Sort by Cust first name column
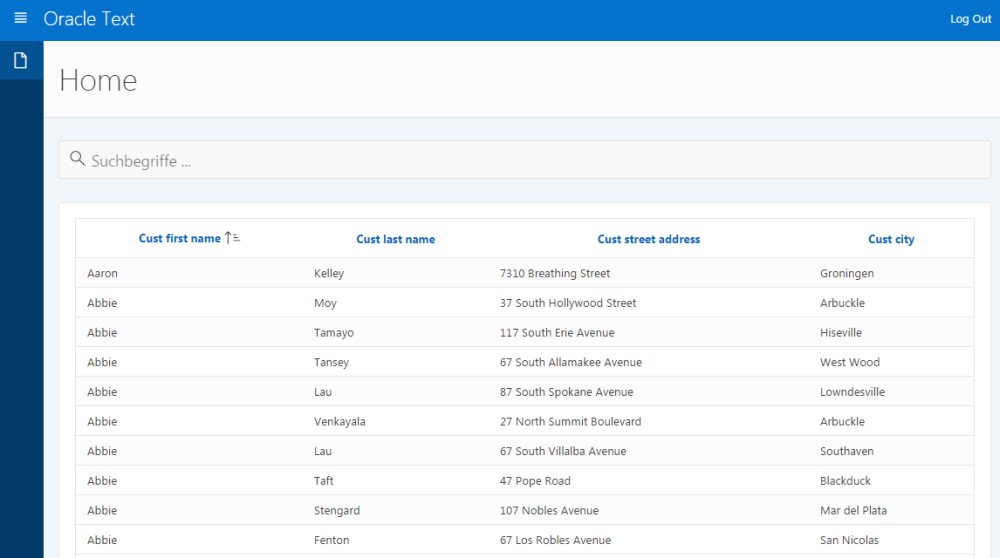This screenshot has width=1000, height=558. [x=180, y=239]
